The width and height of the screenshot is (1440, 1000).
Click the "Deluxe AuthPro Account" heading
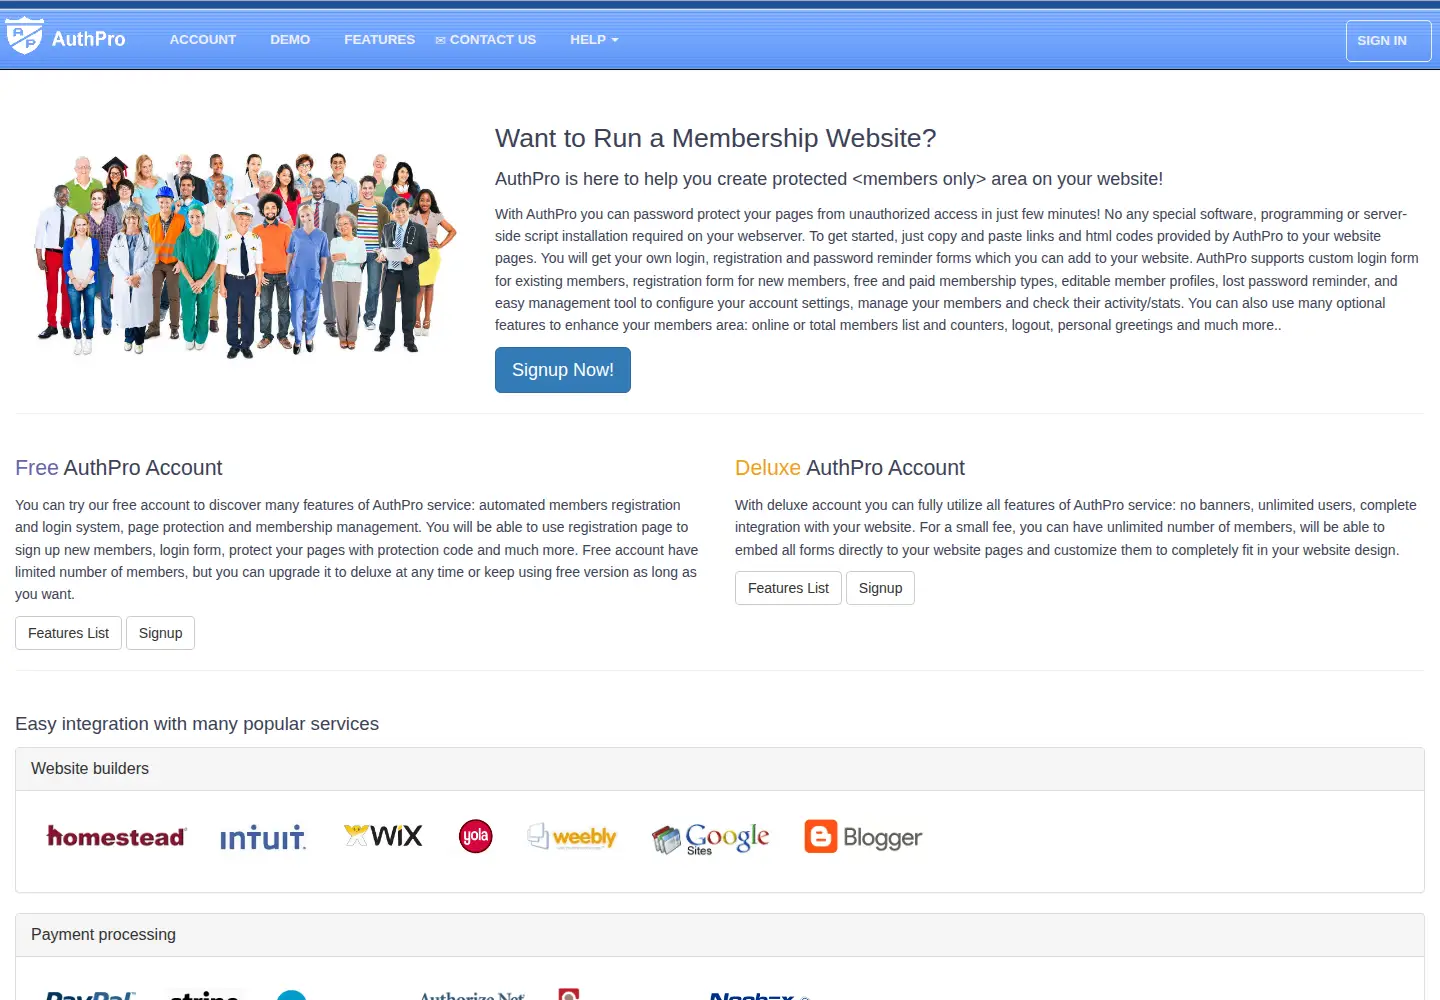click(x=850, y=468)
